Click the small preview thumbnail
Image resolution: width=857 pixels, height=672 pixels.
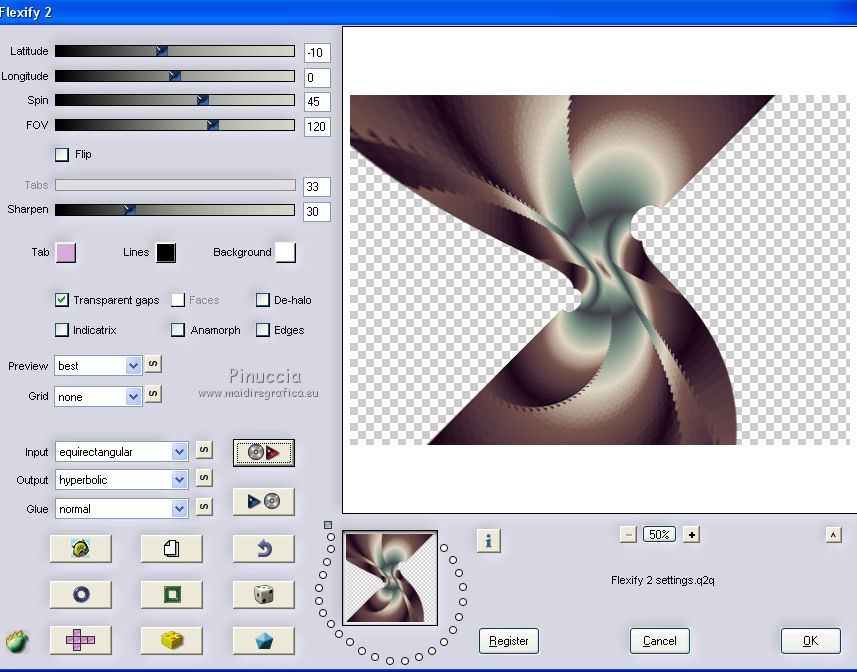390,578
